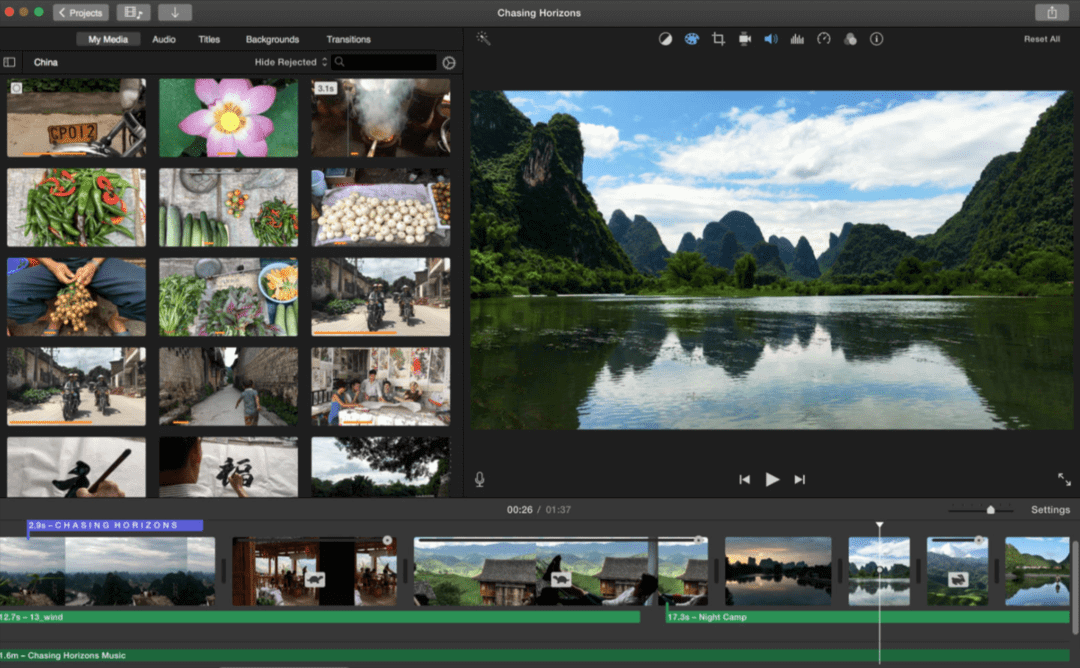Switch to the Audio tab

tap(163, 39)
